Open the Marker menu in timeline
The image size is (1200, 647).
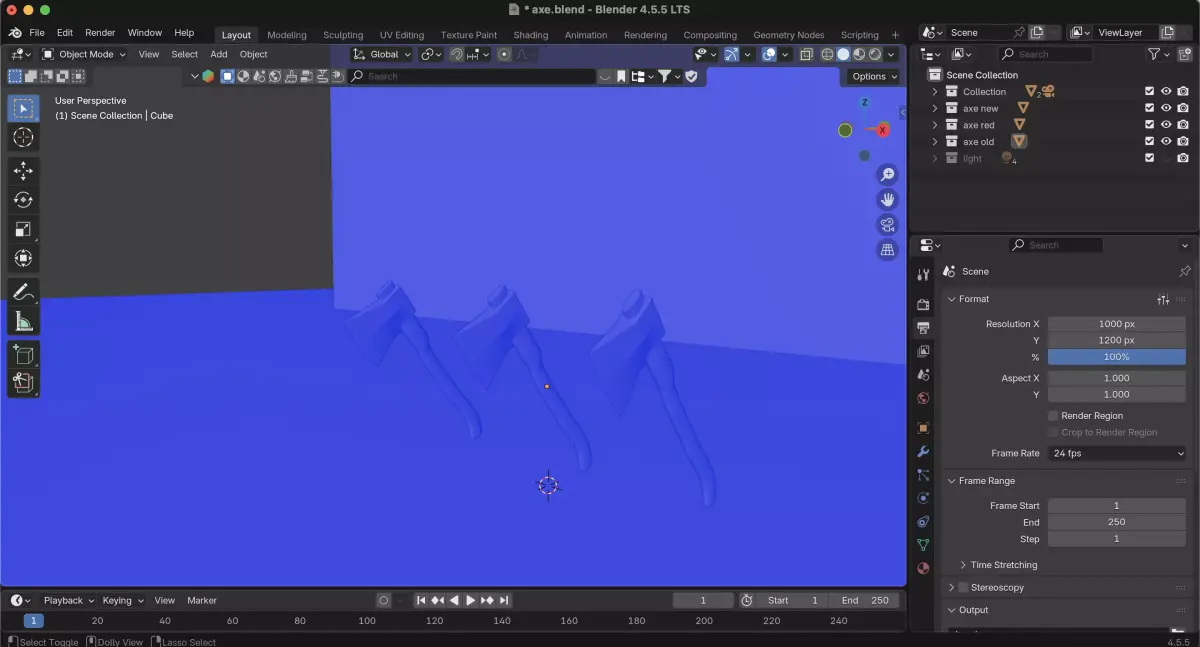click(202, 600)
